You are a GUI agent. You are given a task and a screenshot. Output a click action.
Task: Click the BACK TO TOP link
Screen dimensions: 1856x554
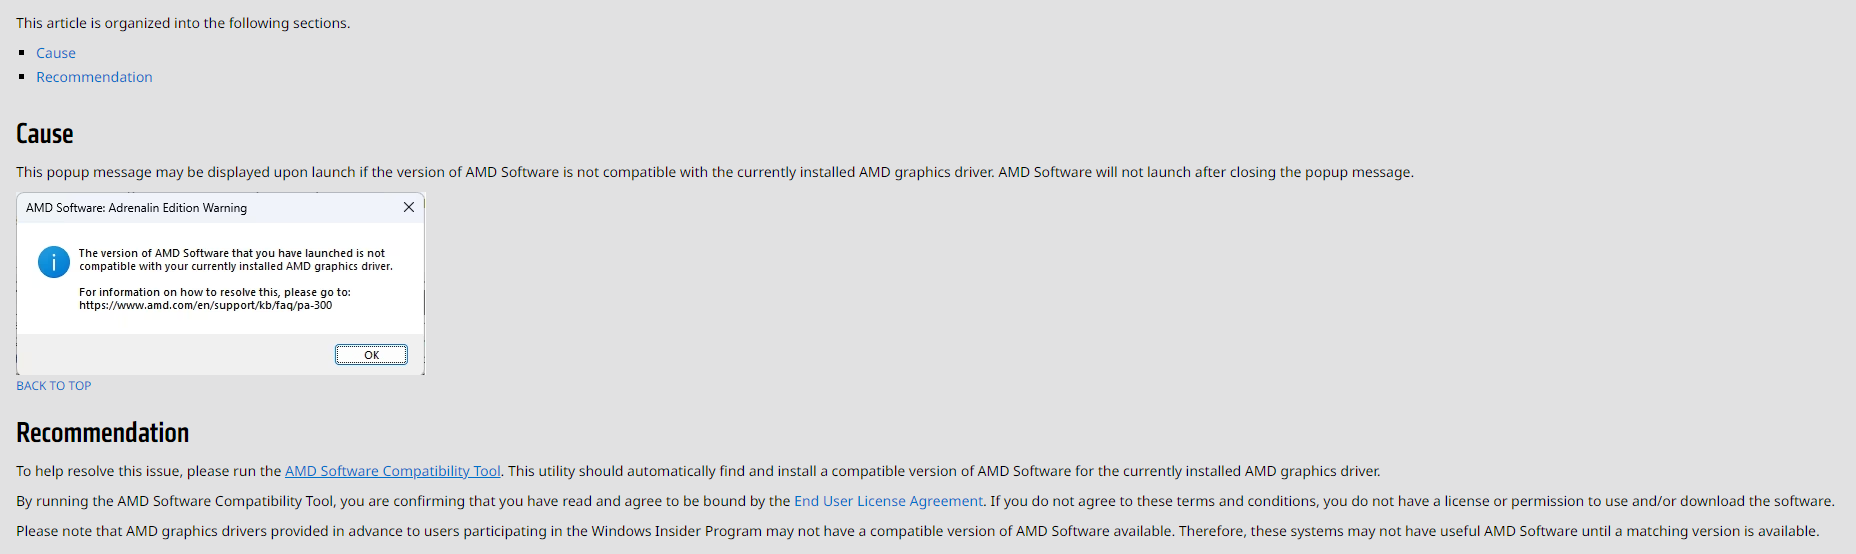[x=53, y=386]
